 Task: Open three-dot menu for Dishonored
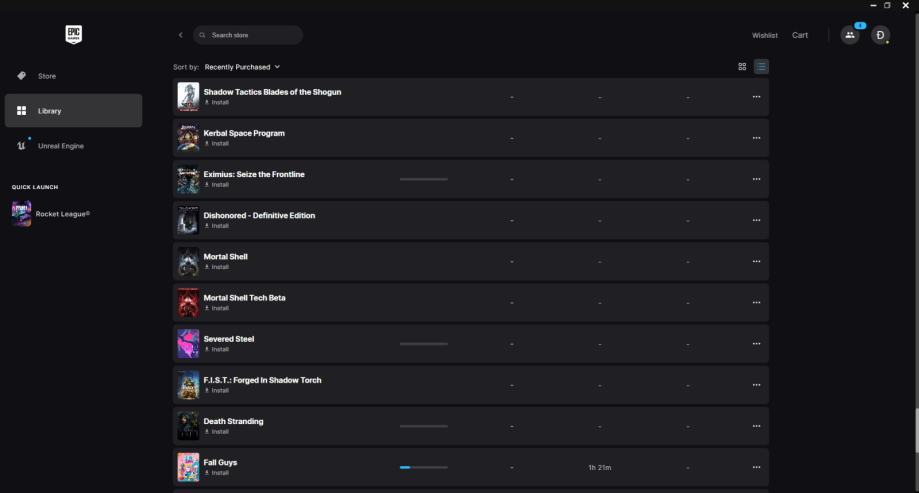(756, 220)
